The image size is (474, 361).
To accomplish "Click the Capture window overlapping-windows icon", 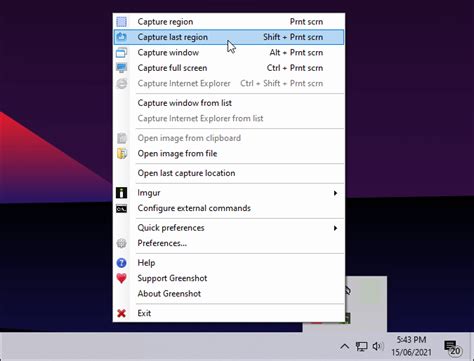I will 121,53.
